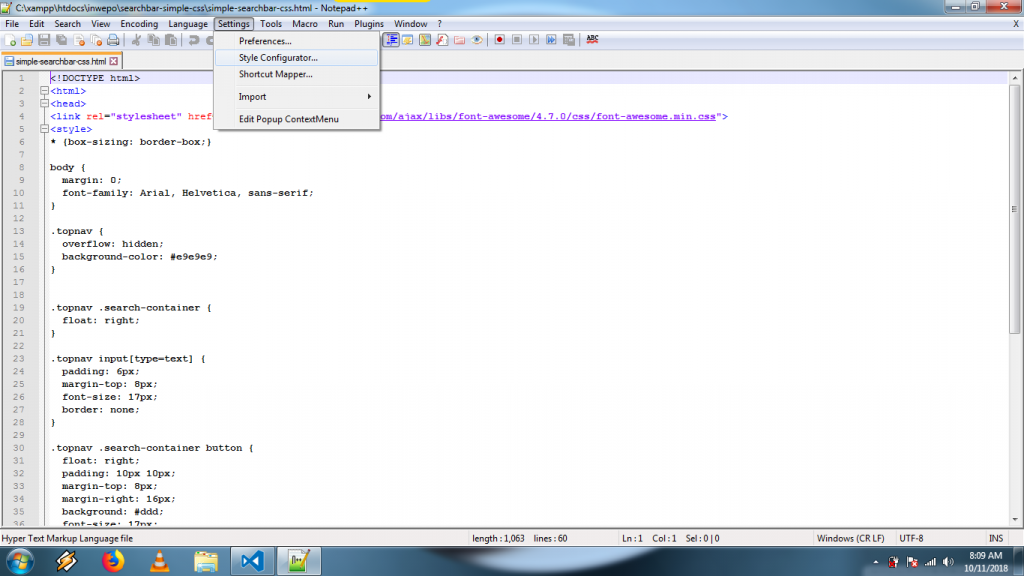The height and width of the screenshot is (576, 1024).
Task: Open VLC media player from taskbar
Action: pos(158,561)
